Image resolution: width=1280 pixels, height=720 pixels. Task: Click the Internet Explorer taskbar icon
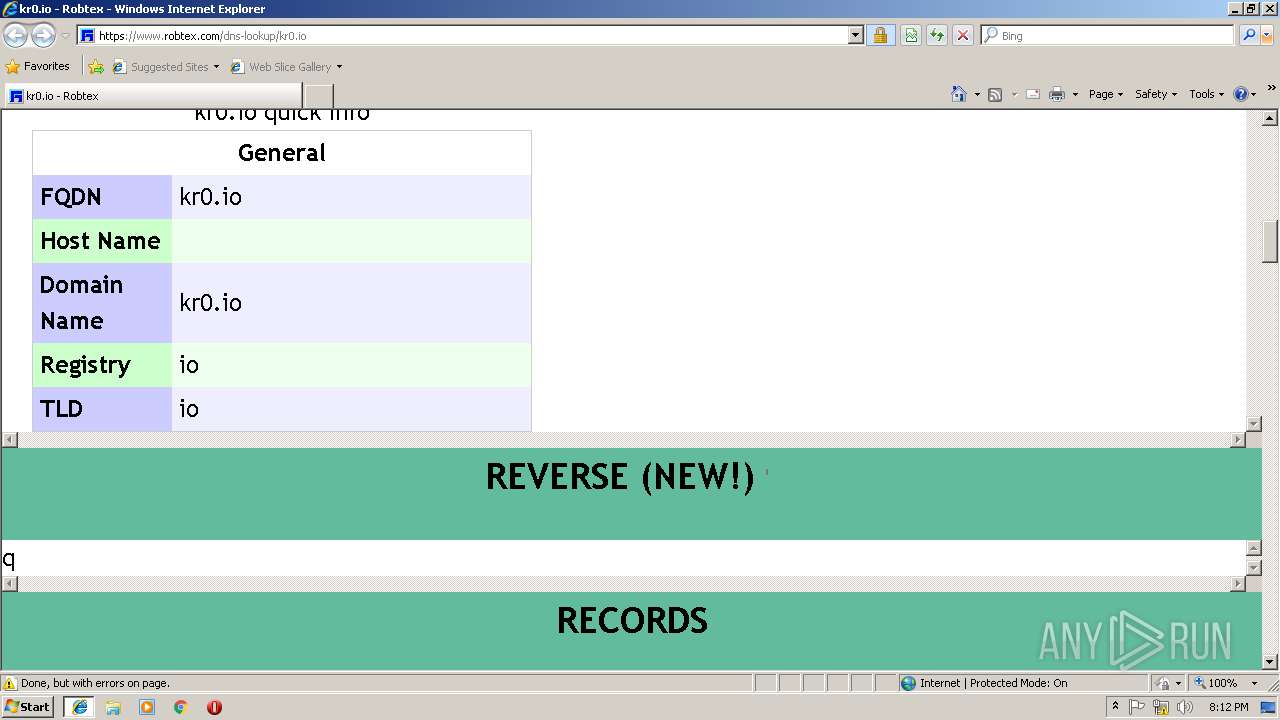(x=80, y=707)
